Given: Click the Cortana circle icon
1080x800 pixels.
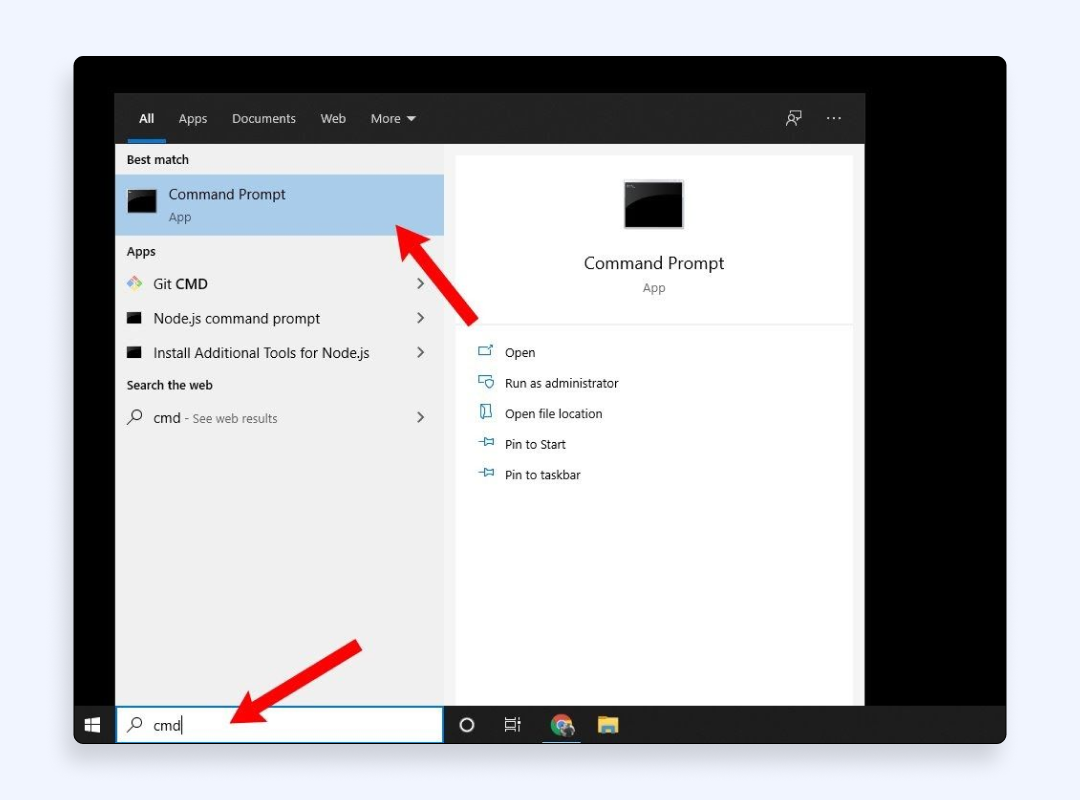Looking at the screenshot, I should [466, 725].
